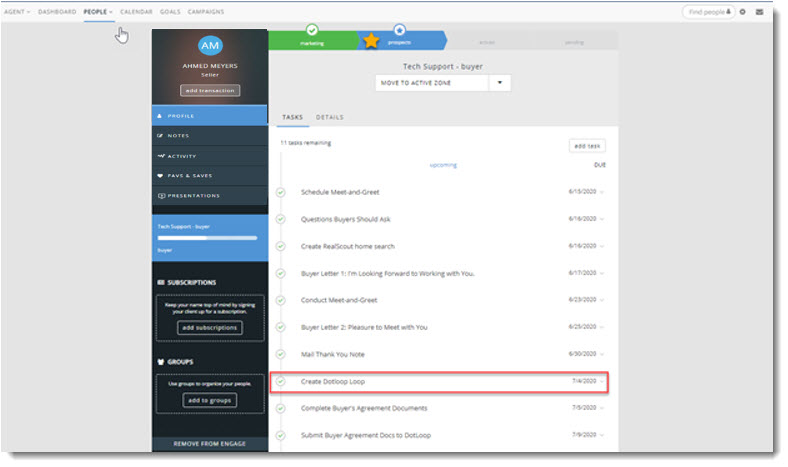Expand options for Create RealScout home search
Viewport: 788px width, 467px height.
(x=602, y=246)
